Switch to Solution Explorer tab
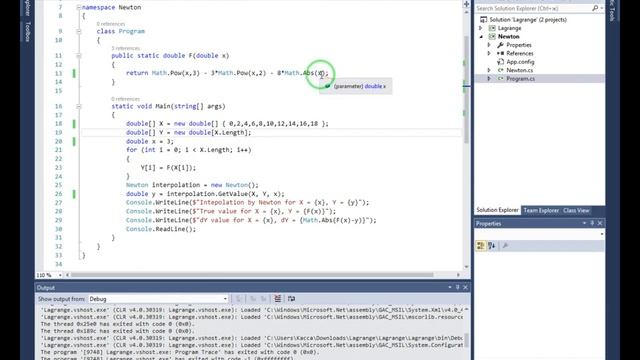640x360 pixels. pyautogui.click(x=498, y=210)
